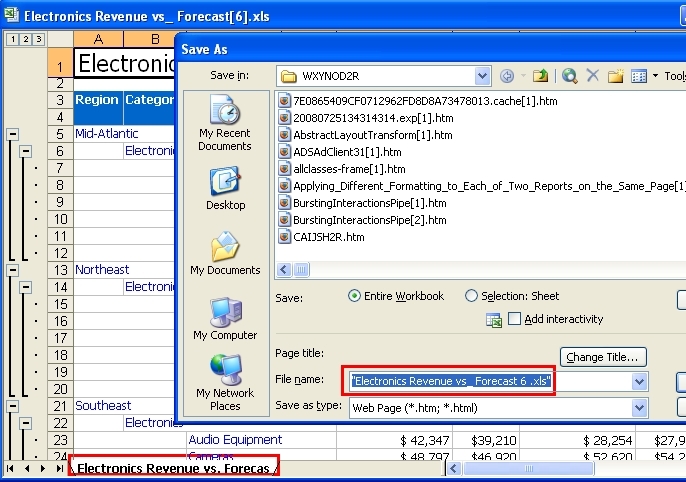Go to next sheet tab arrow
Screen dimensions: 686x482
[x=43, y=468]
